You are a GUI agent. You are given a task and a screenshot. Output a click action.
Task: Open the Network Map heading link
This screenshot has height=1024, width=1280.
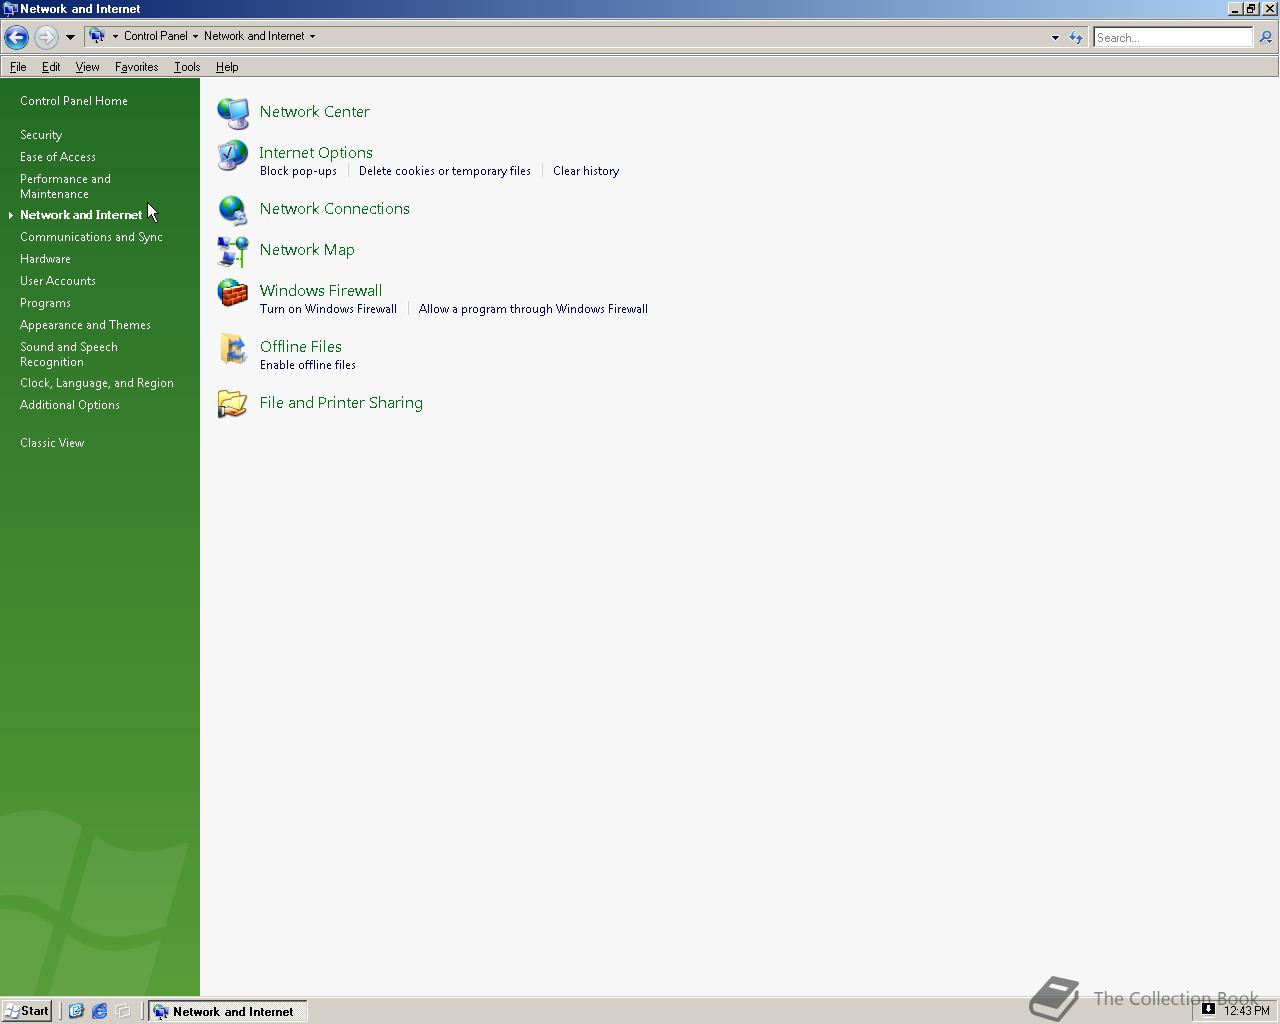coord(307,250)
